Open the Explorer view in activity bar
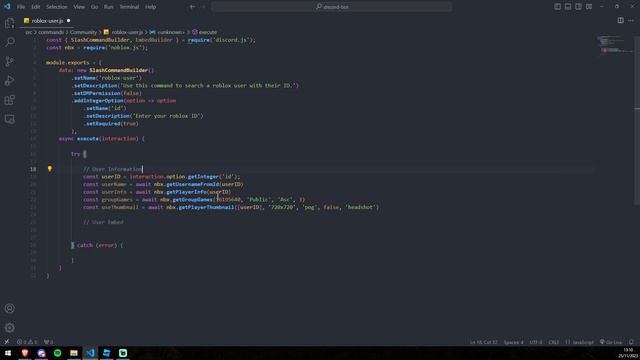 tap(9, 23)
